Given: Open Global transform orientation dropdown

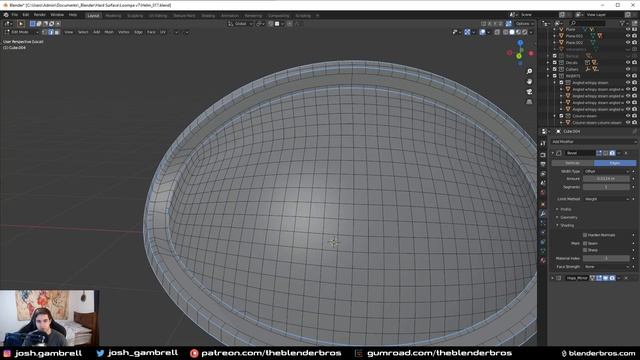Looking at the screenshot, I should (x=240, y=24).
